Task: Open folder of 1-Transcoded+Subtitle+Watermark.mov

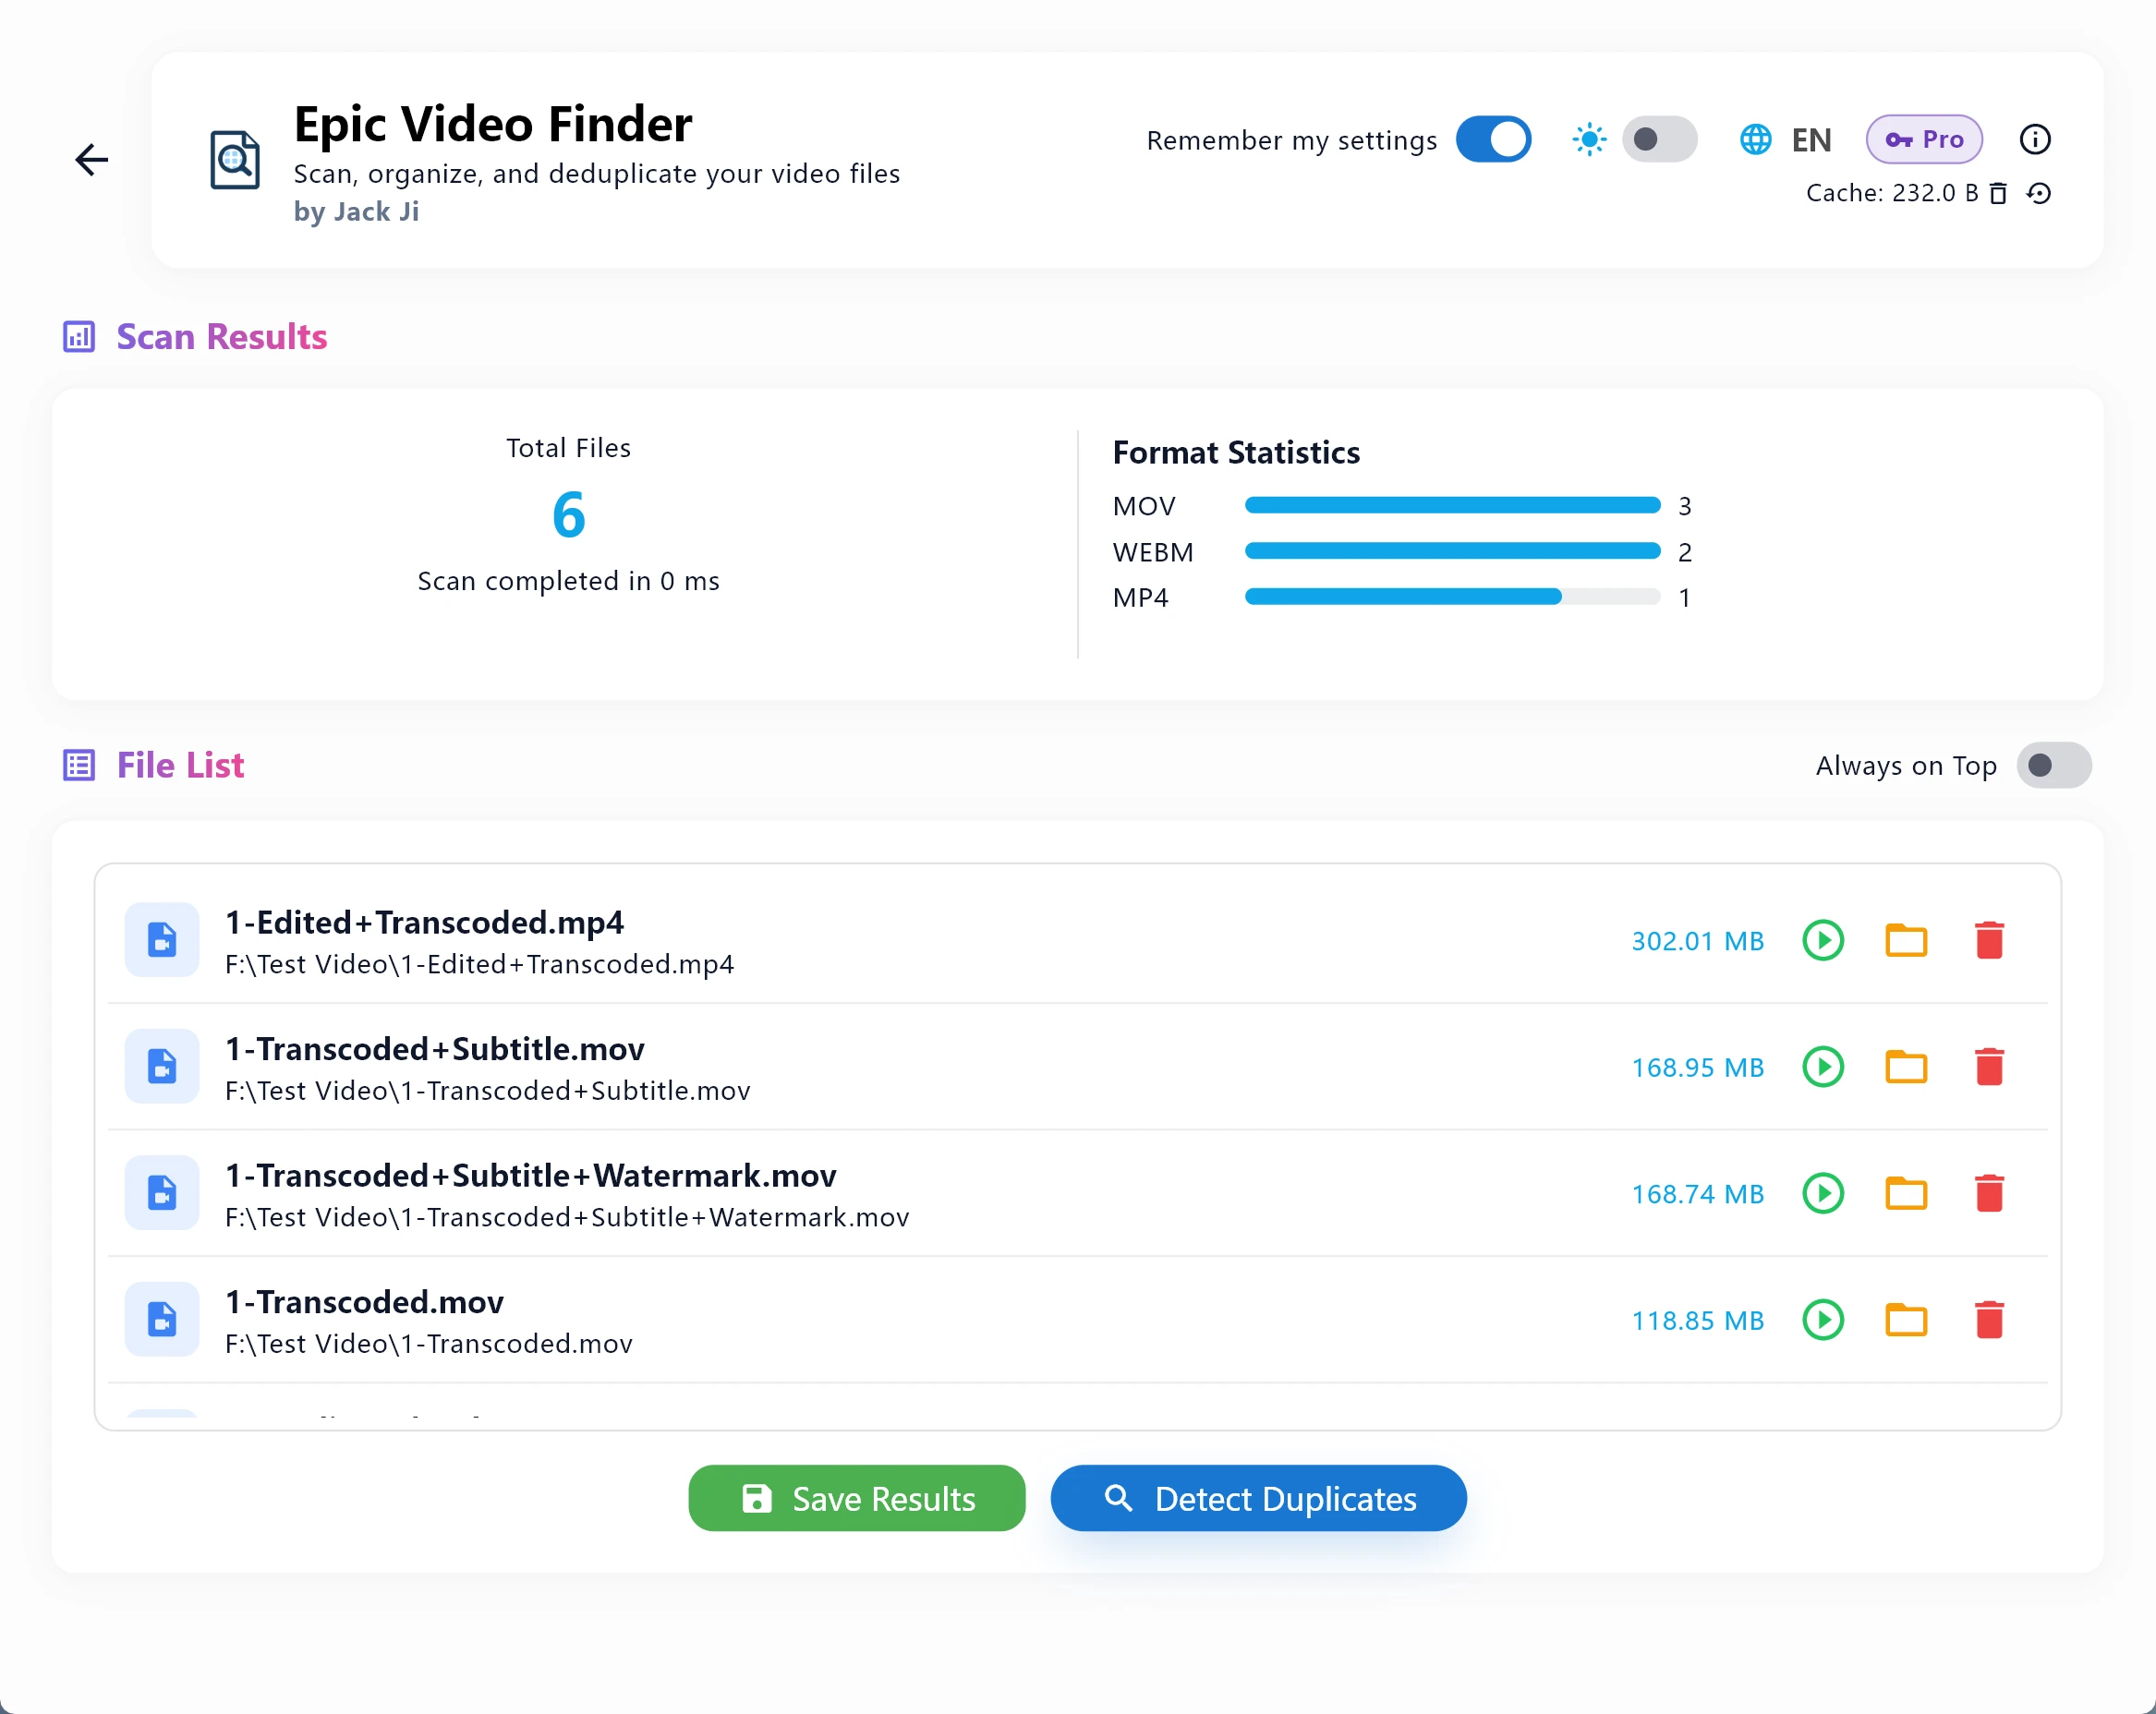Action: (1906, 1193)
